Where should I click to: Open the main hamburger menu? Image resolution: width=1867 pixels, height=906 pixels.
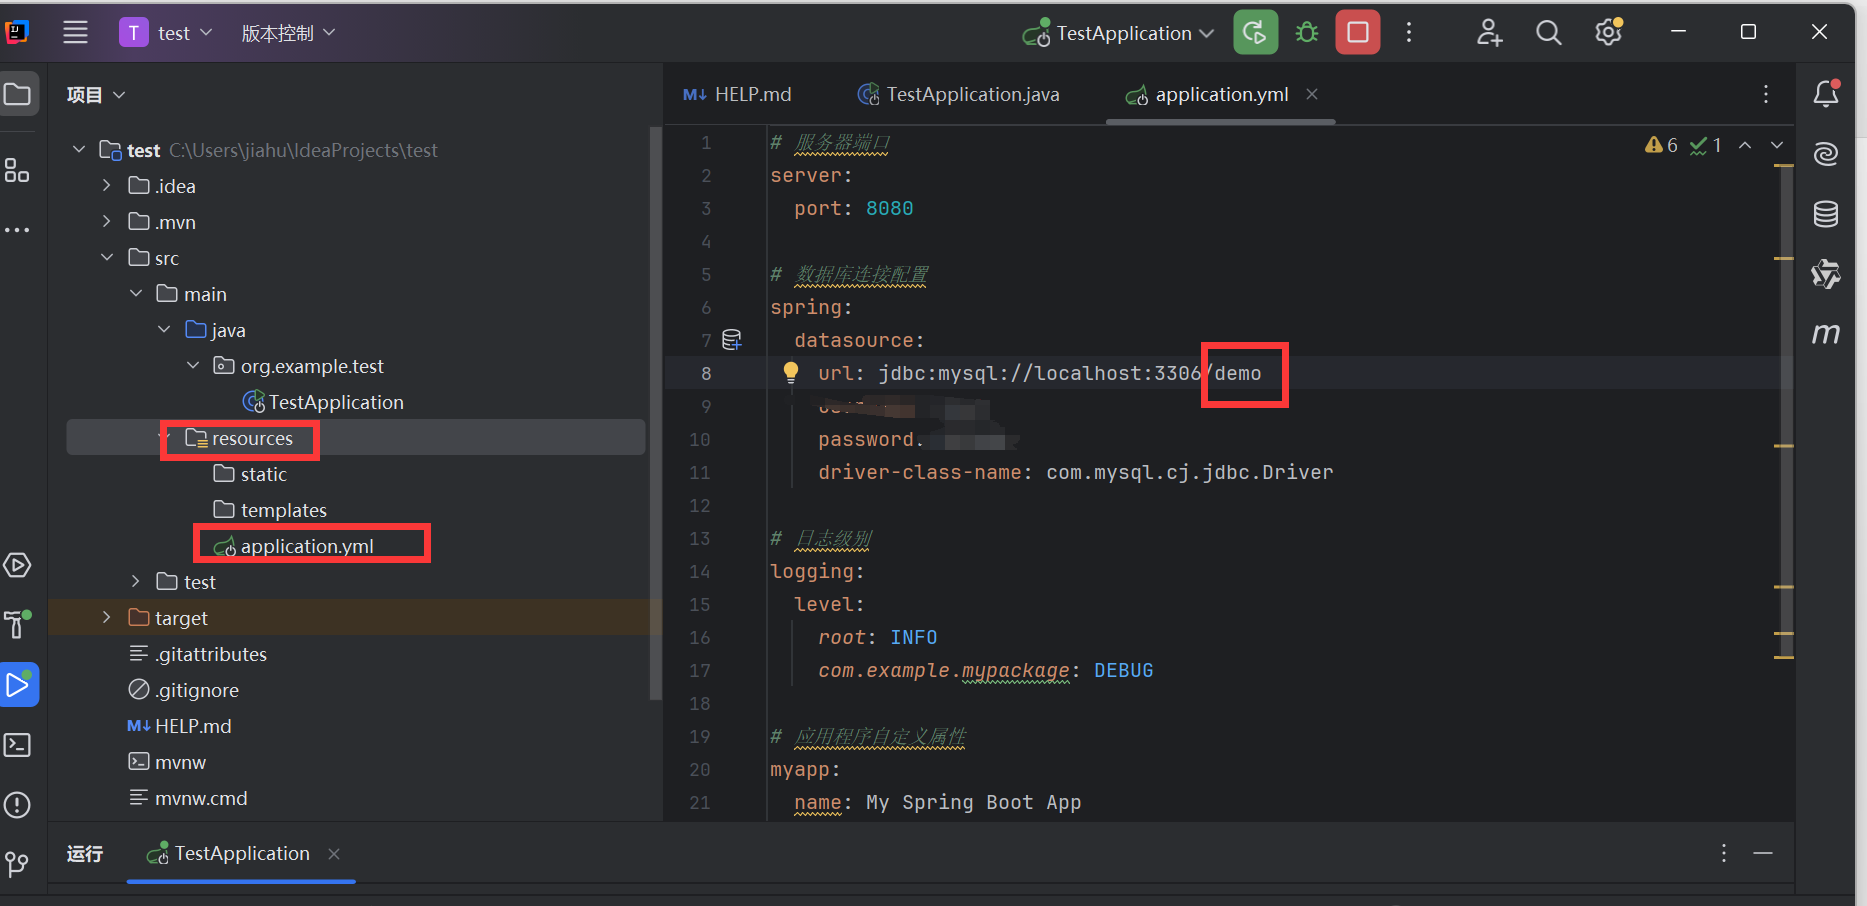pyautogui.click(x=75, y=32)
